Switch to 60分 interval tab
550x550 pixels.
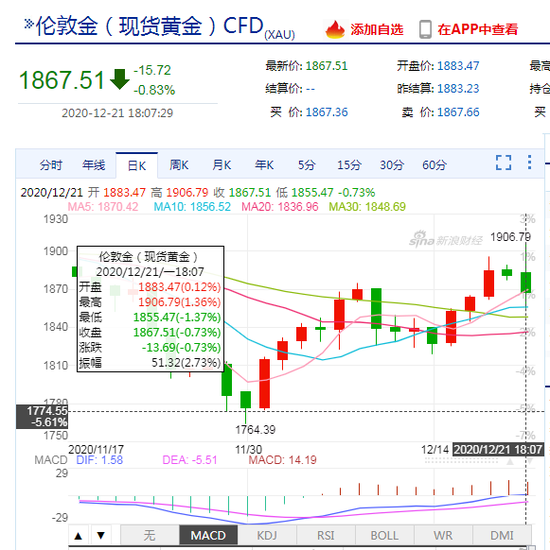(x=434, y=165)
